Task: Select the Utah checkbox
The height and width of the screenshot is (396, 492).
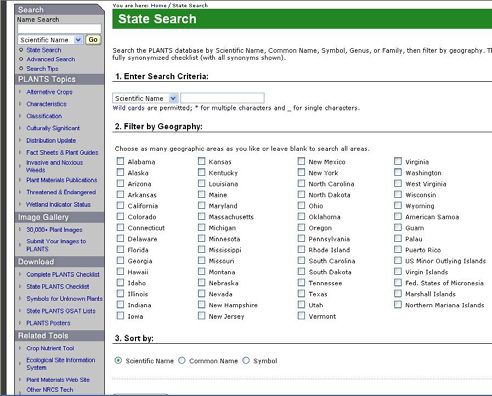Action: tap(301, 304)
